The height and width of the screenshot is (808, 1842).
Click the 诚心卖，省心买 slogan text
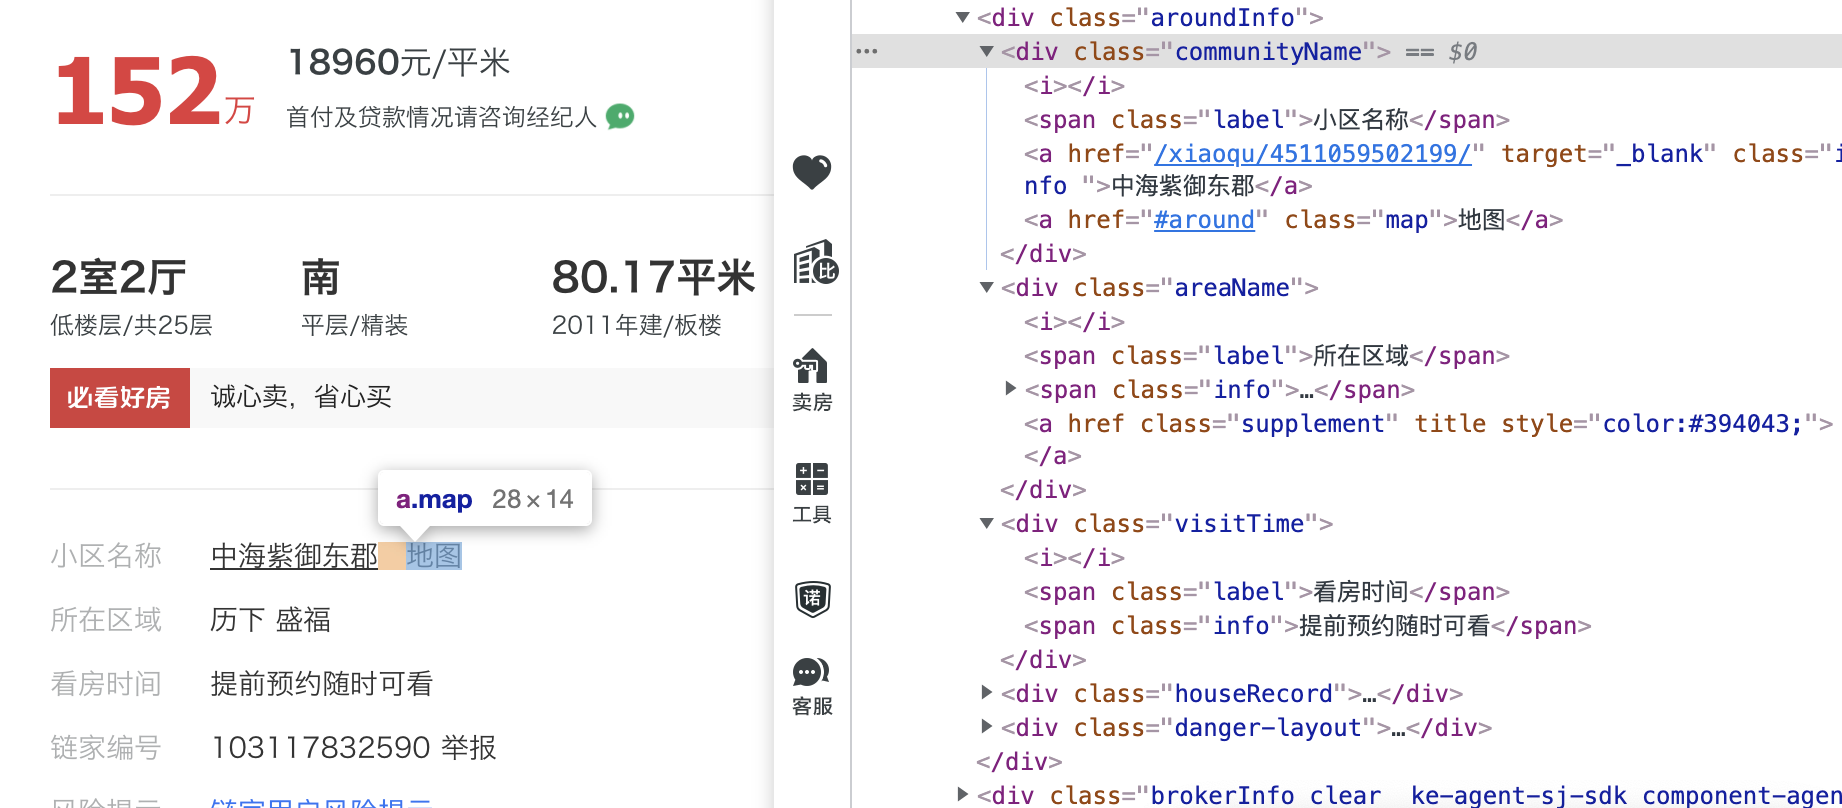point(301,397)
